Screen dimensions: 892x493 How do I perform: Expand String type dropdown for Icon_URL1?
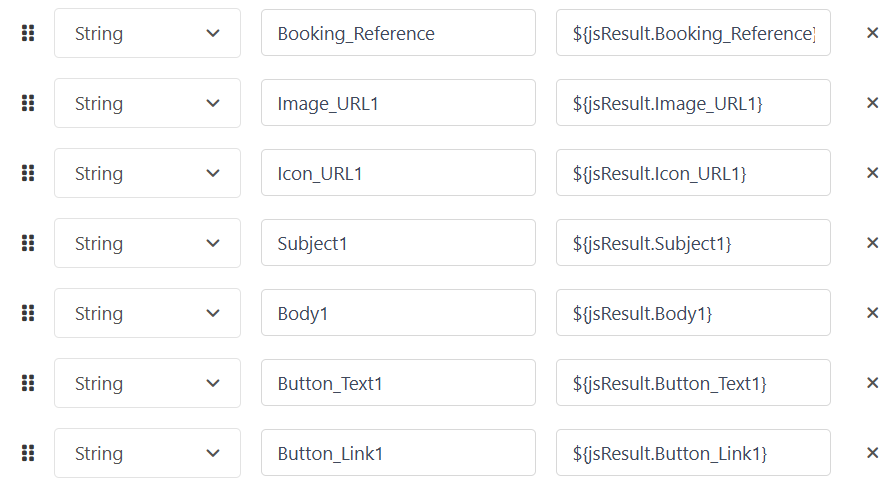[x=147, y=173]
